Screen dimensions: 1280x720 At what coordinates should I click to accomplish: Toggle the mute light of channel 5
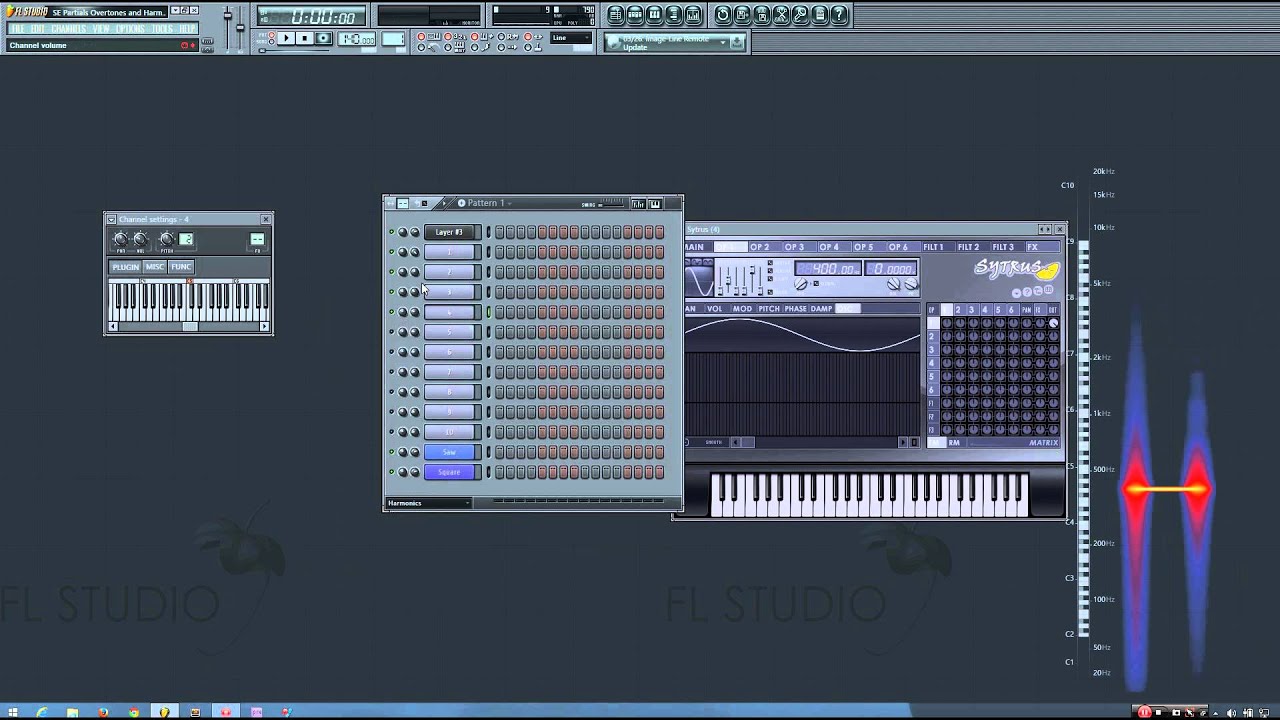(x=392, y=332)
